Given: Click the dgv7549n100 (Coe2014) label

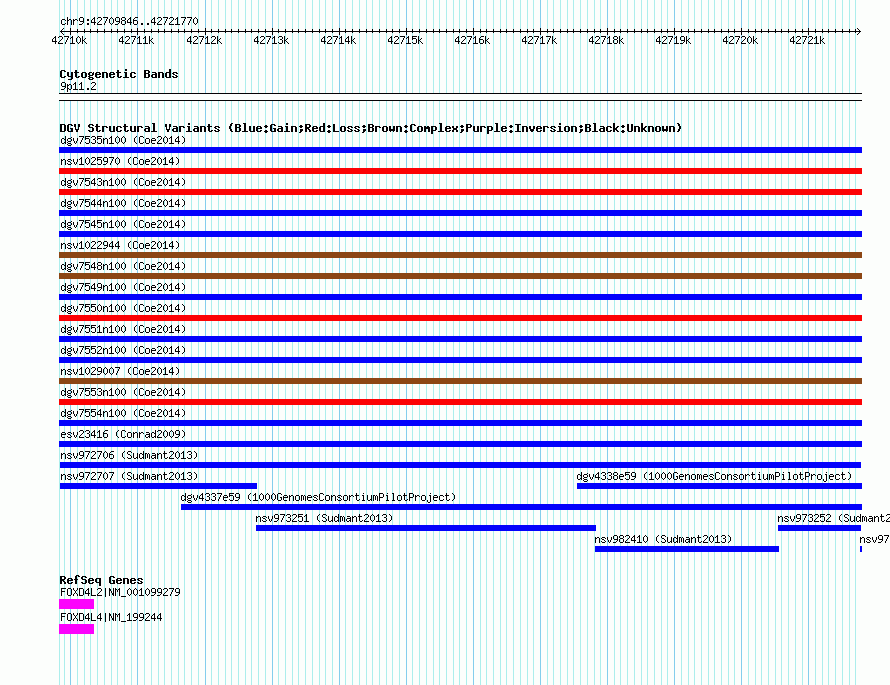Looking at the screenshot, I should [123, 287].
